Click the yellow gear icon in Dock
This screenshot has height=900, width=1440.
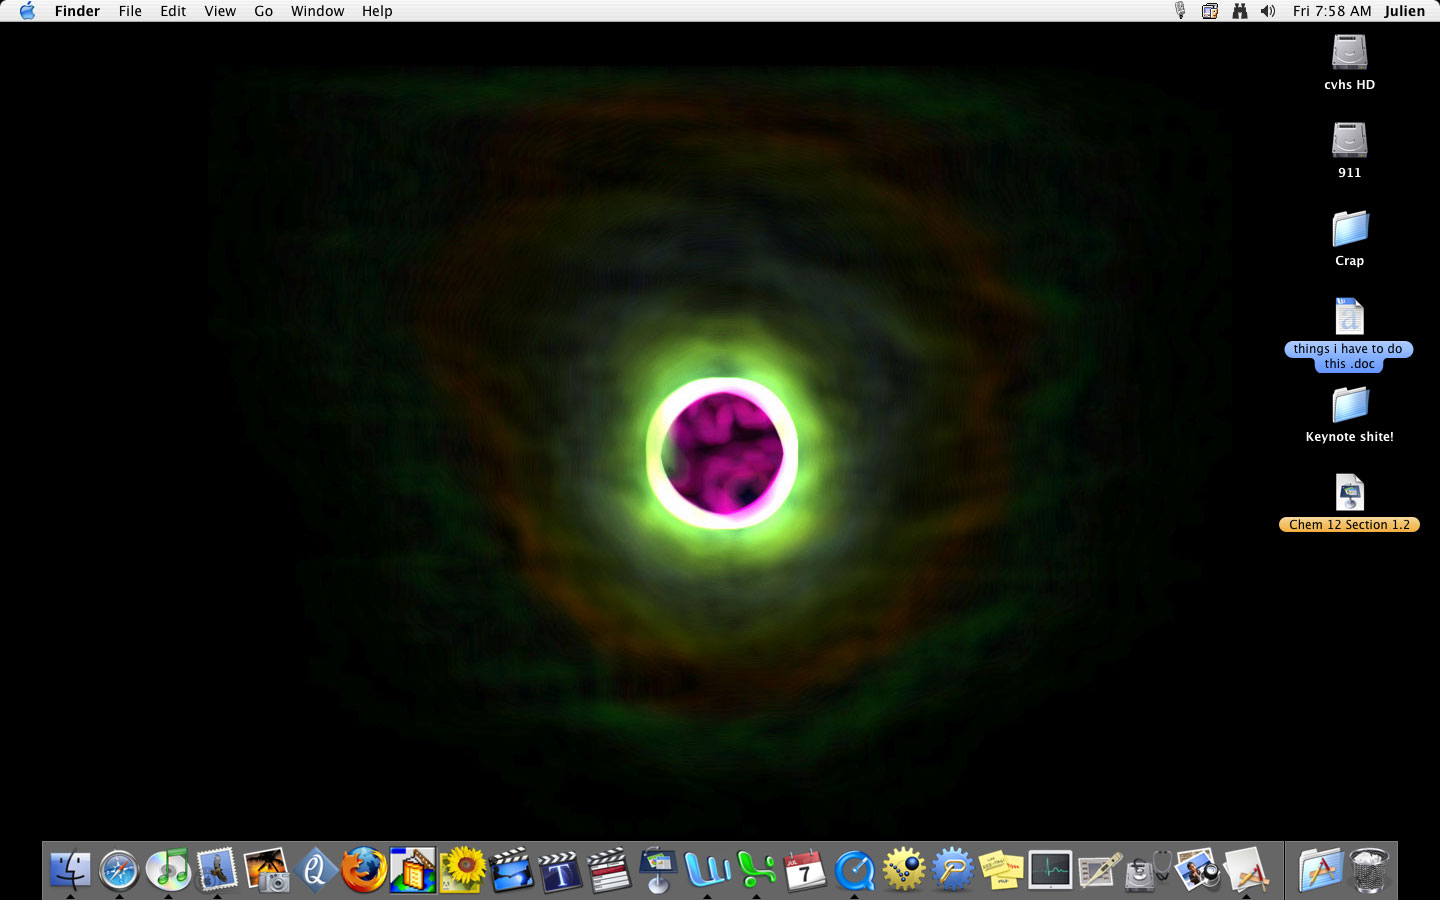[x=903, y=869]
